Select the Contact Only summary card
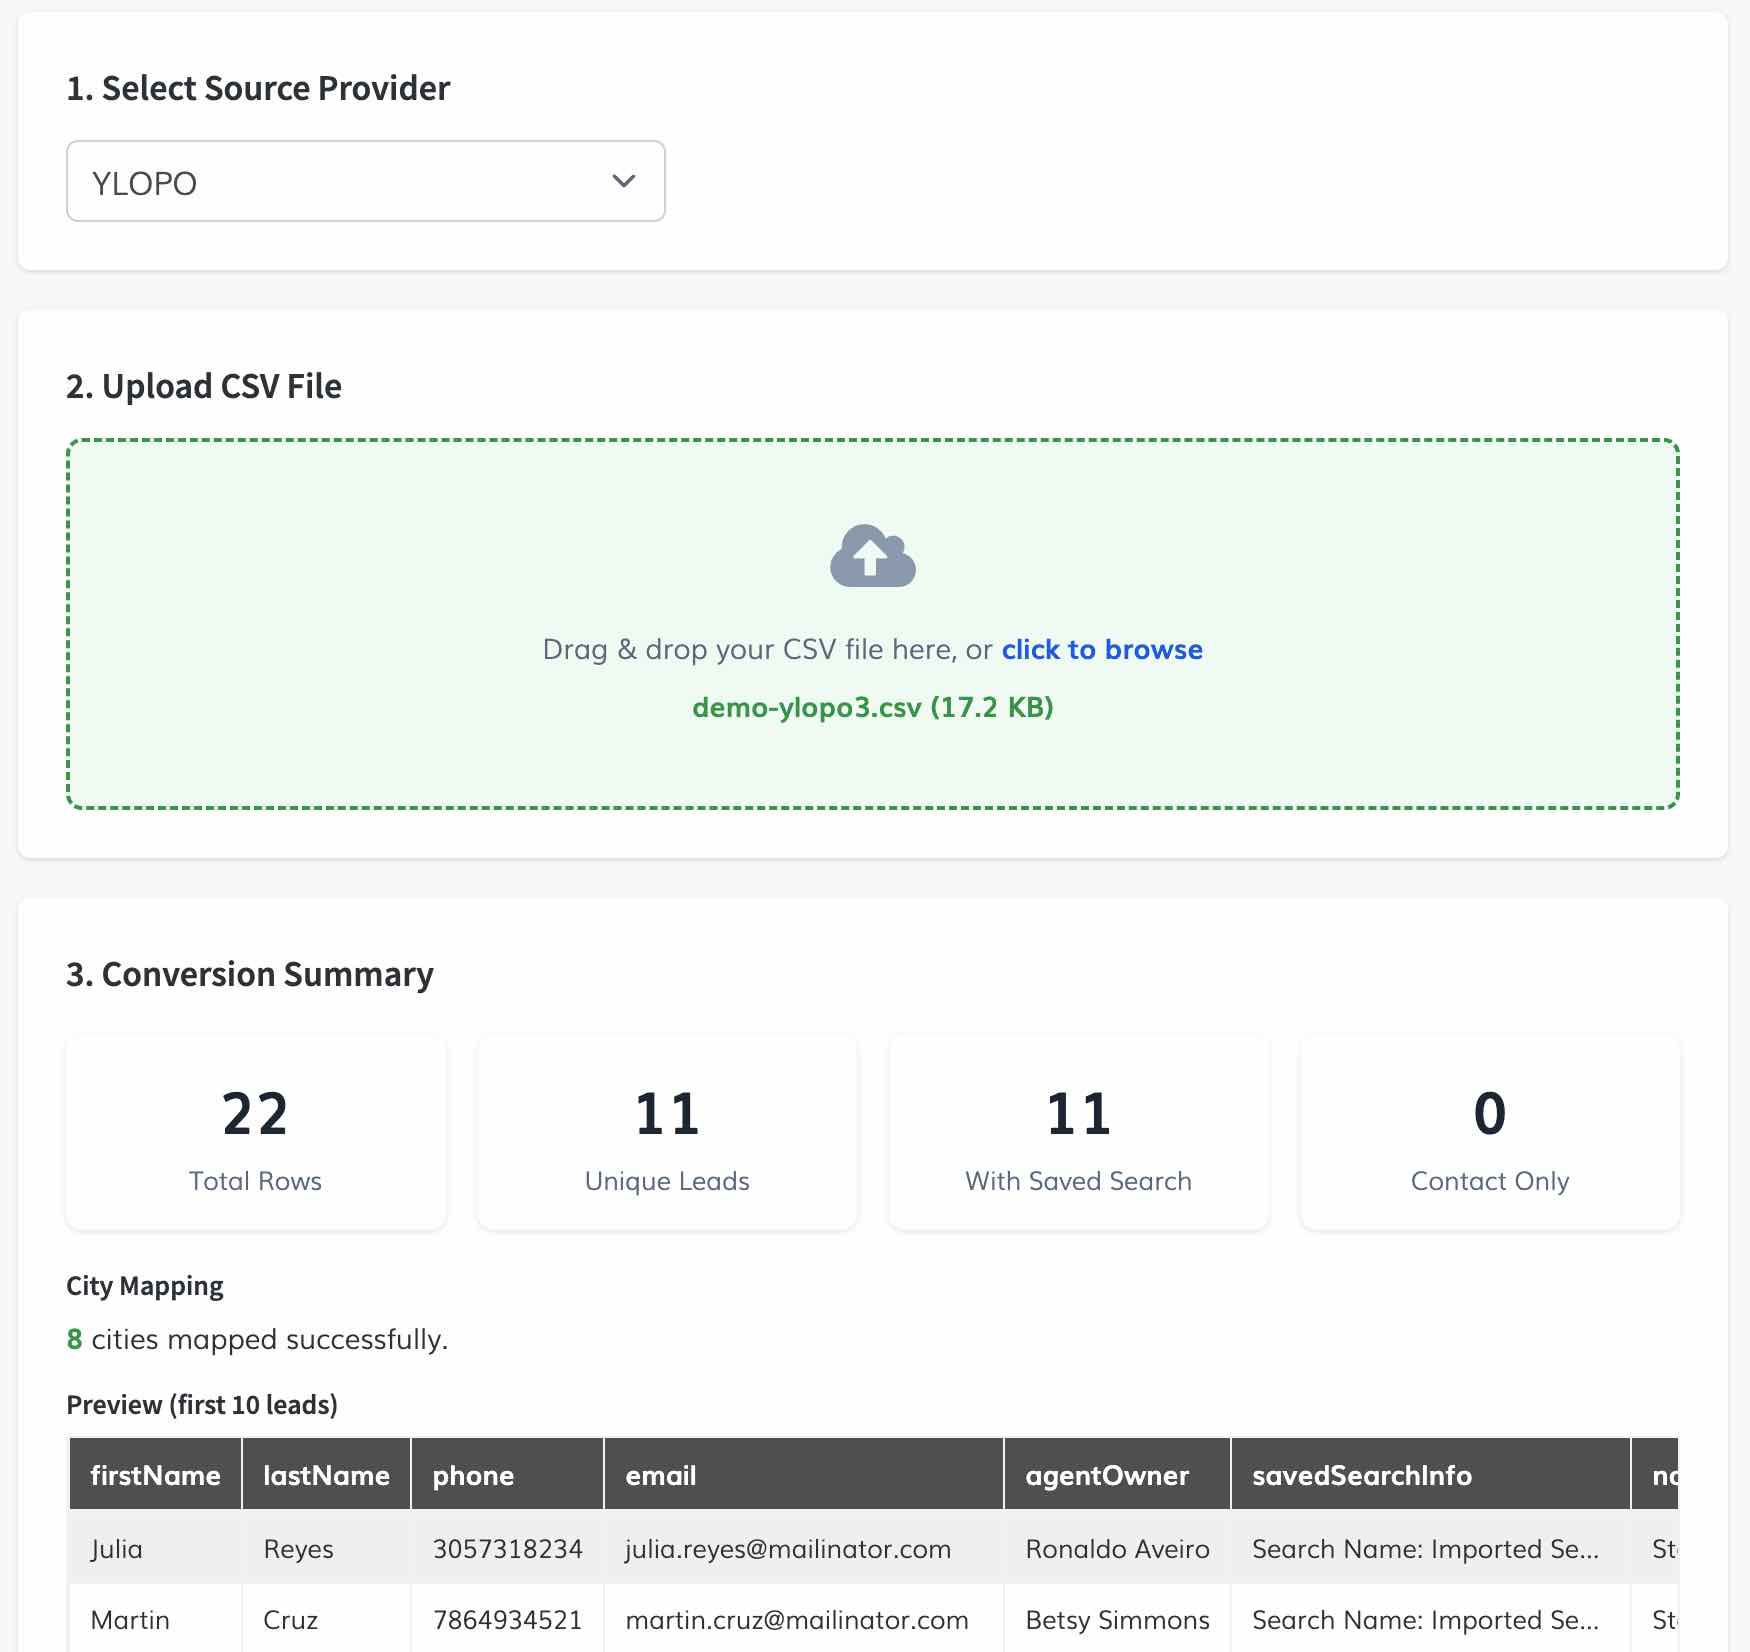This screenshot has height=1652, width=1750. click(1490, 1133)
